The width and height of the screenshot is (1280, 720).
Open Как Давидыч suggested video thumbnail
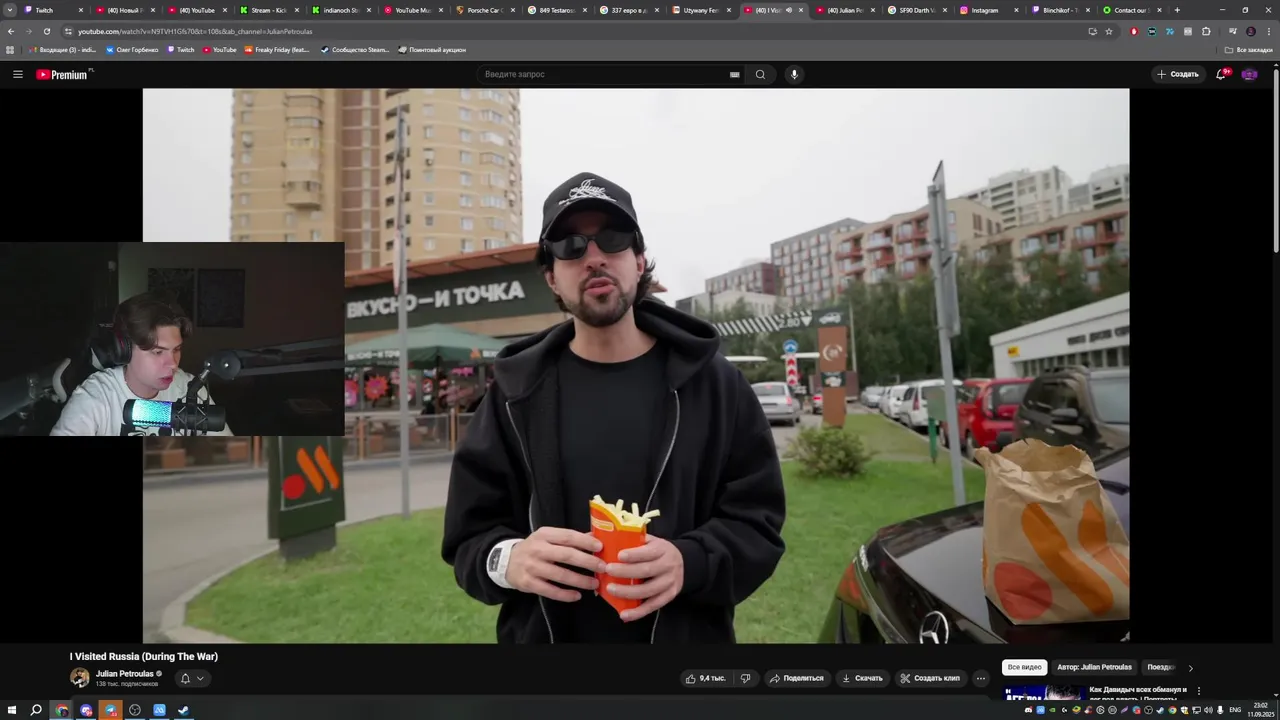[x=1043, y=694]
